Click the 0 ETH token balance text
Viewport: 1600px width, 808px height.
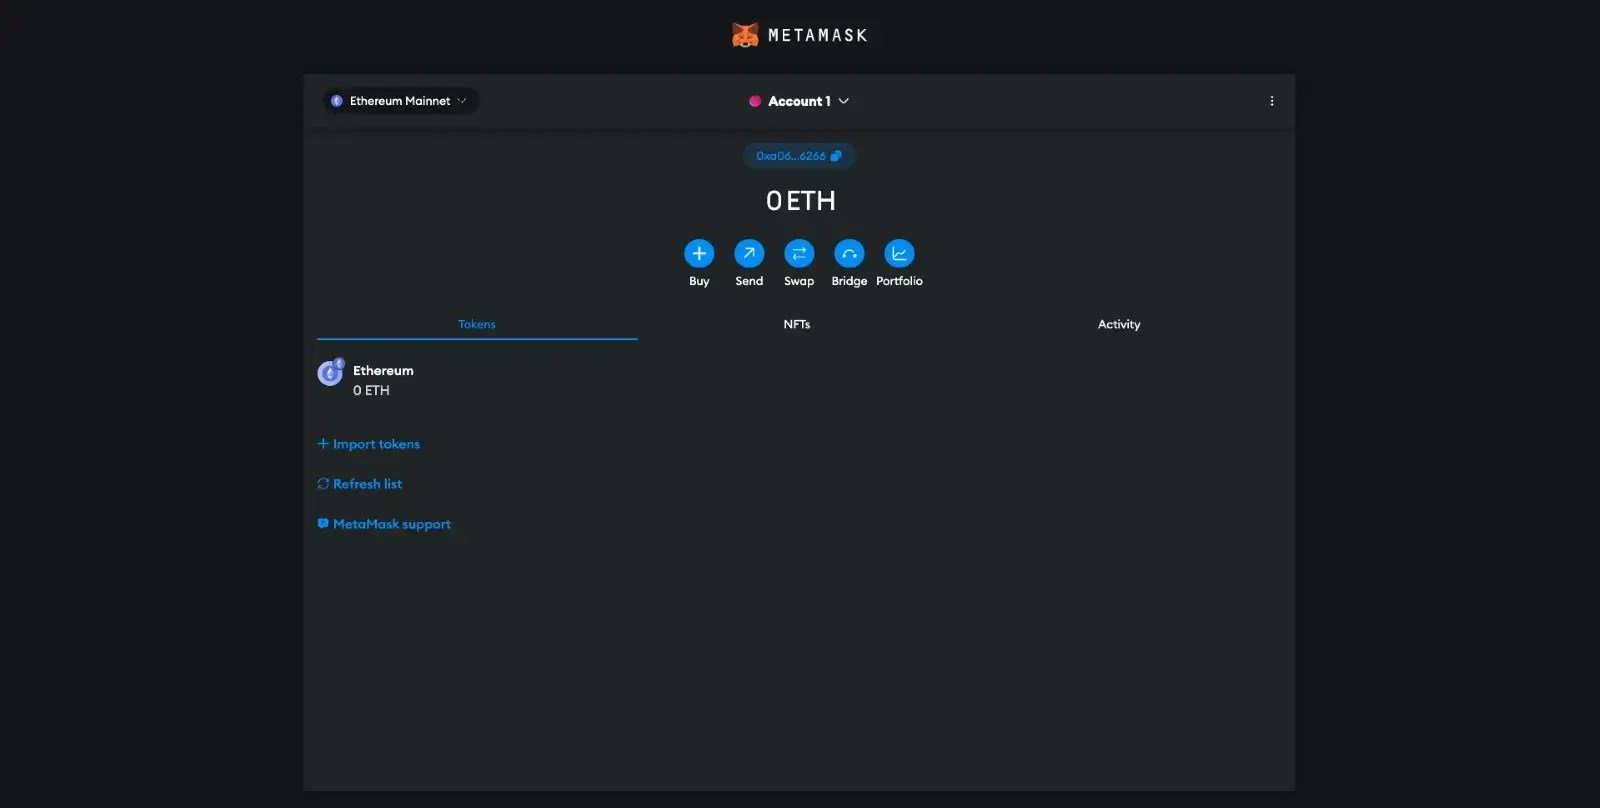point(371,391)
